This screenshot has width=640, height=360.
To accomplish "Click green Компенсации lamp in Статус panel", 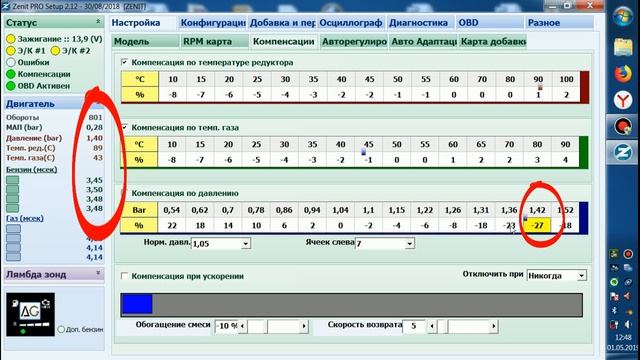I will (x=11, y=74).
